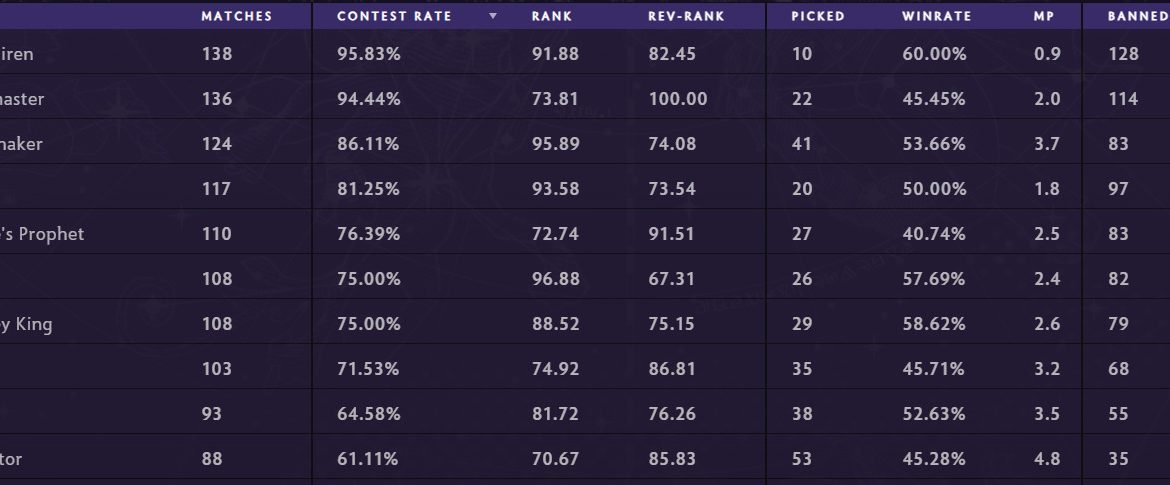
Task: Select the 95.83% contest rate cell
Action: (x=368, y=54)
